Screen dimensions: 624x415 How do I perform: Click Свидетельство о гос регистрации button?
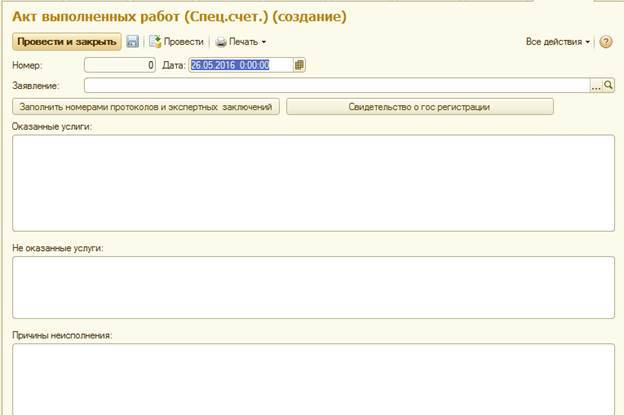419,106
